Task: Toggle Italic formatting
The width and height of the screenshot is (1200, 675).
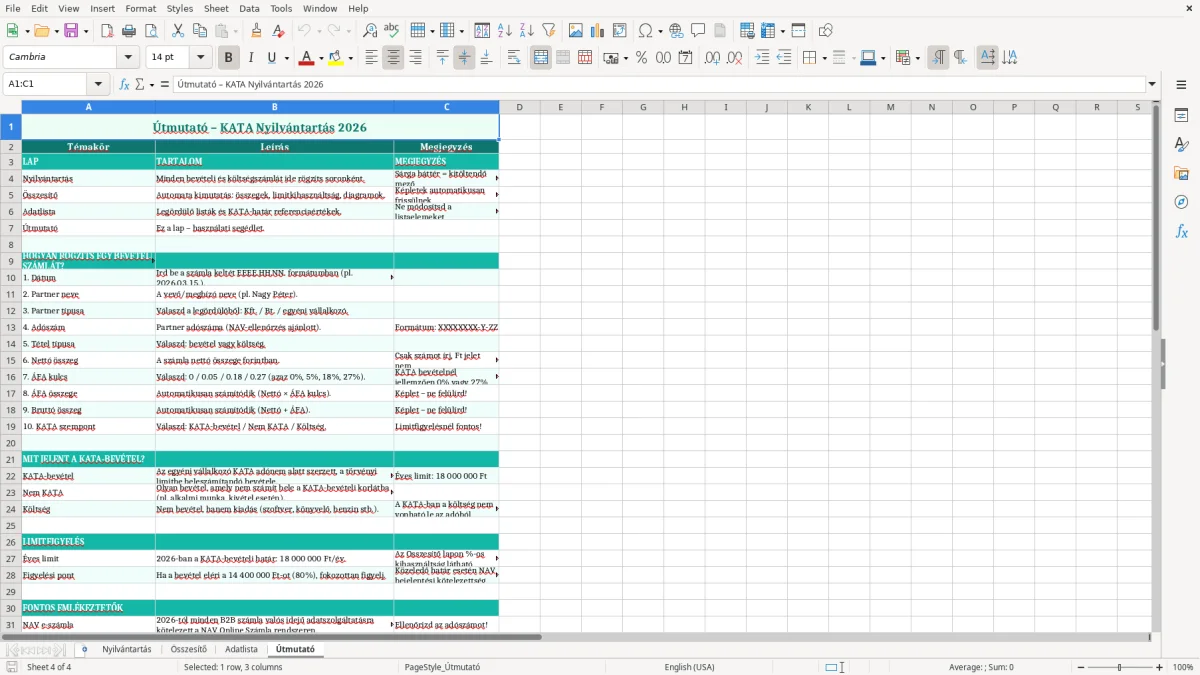Action: [250, 58]
